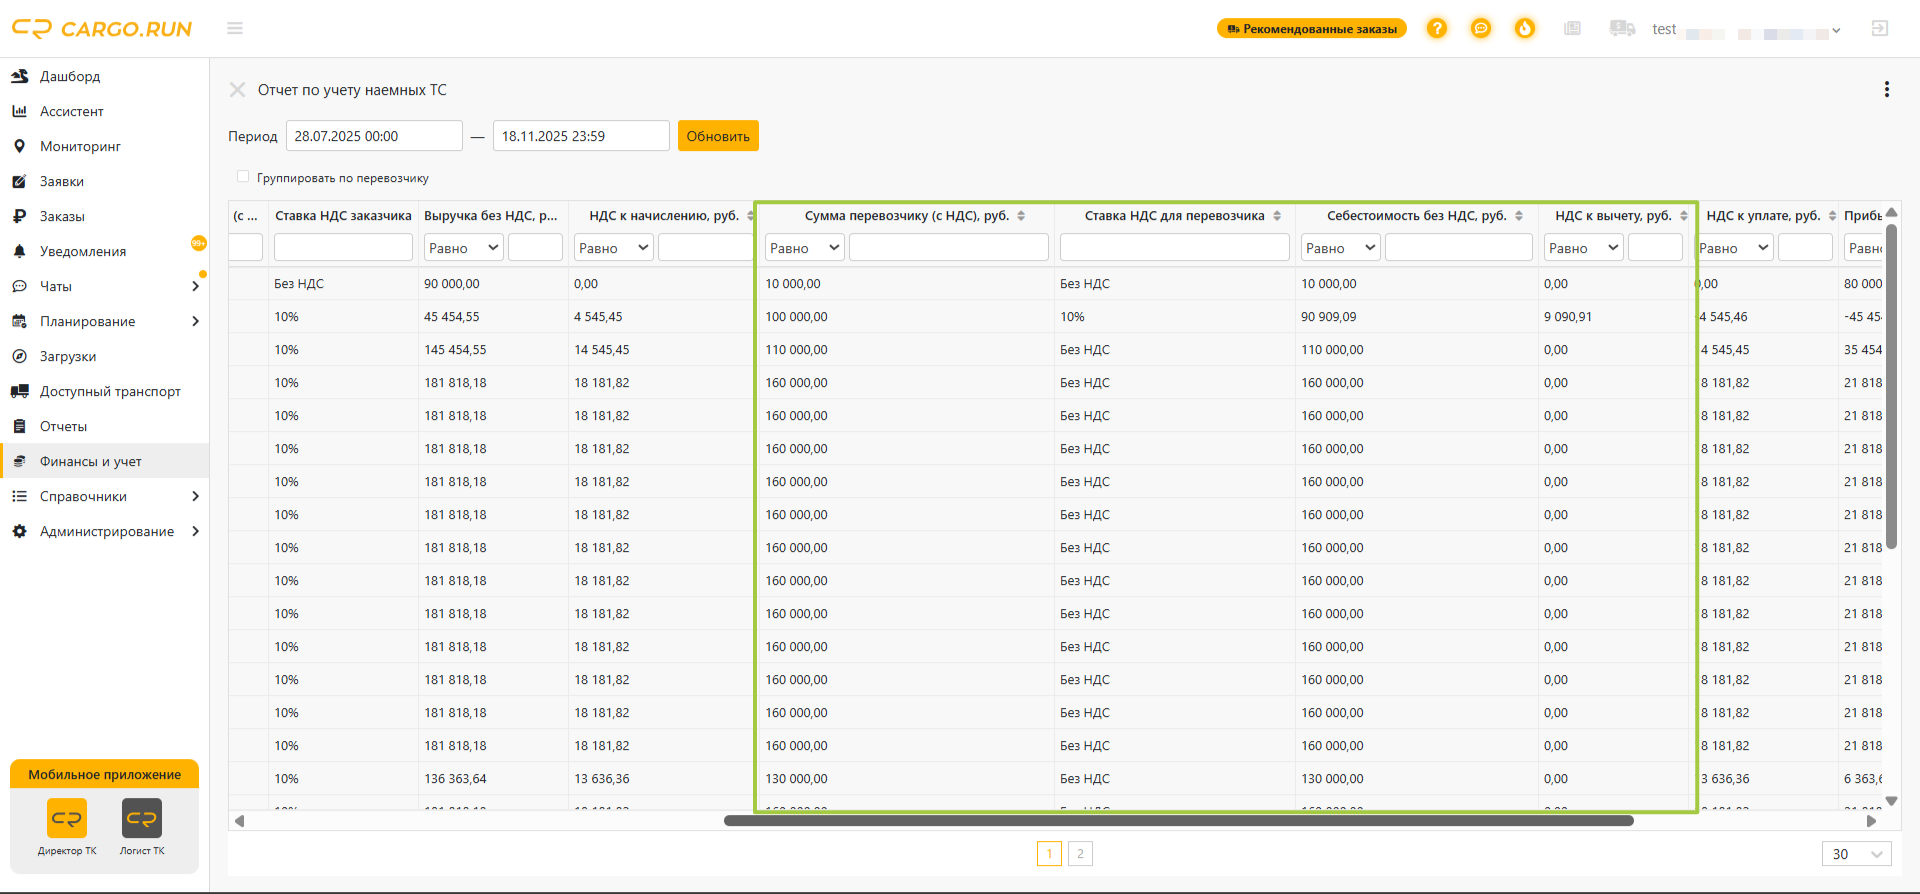Expand the Планирование submenu chevron

click(x=195, y=321)
